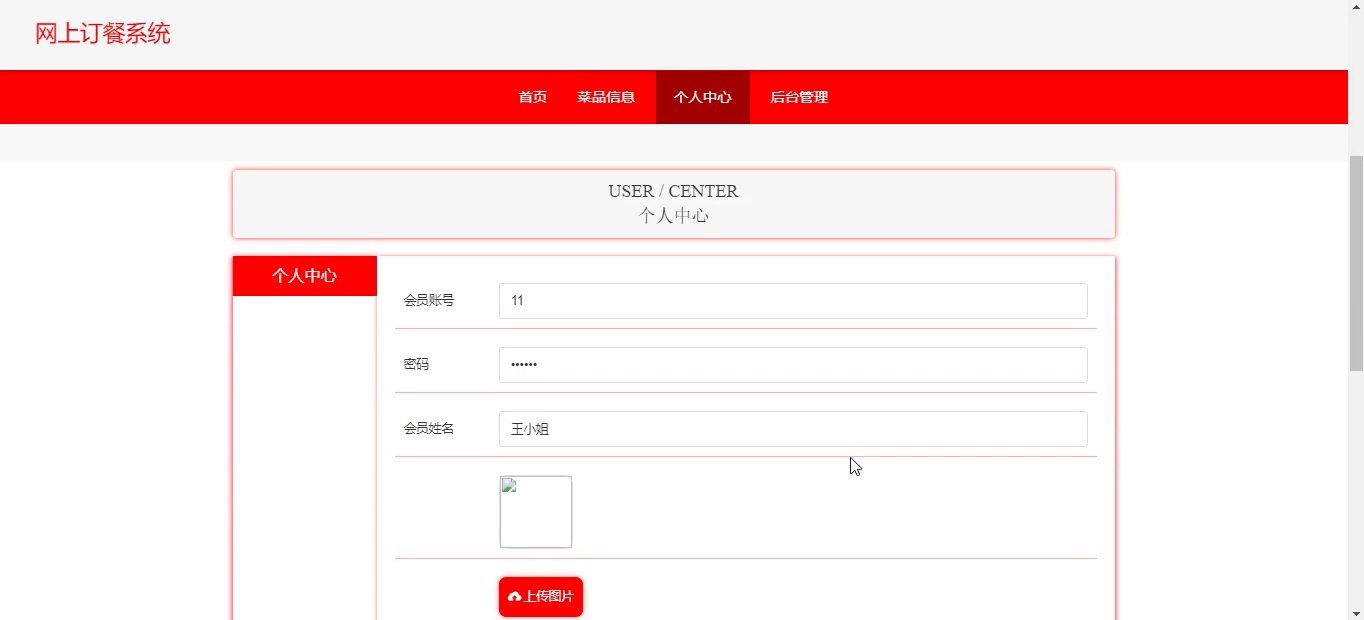Click the page vertical scrollbar thumb
Screen dimensions: 1364x620
1356,264
